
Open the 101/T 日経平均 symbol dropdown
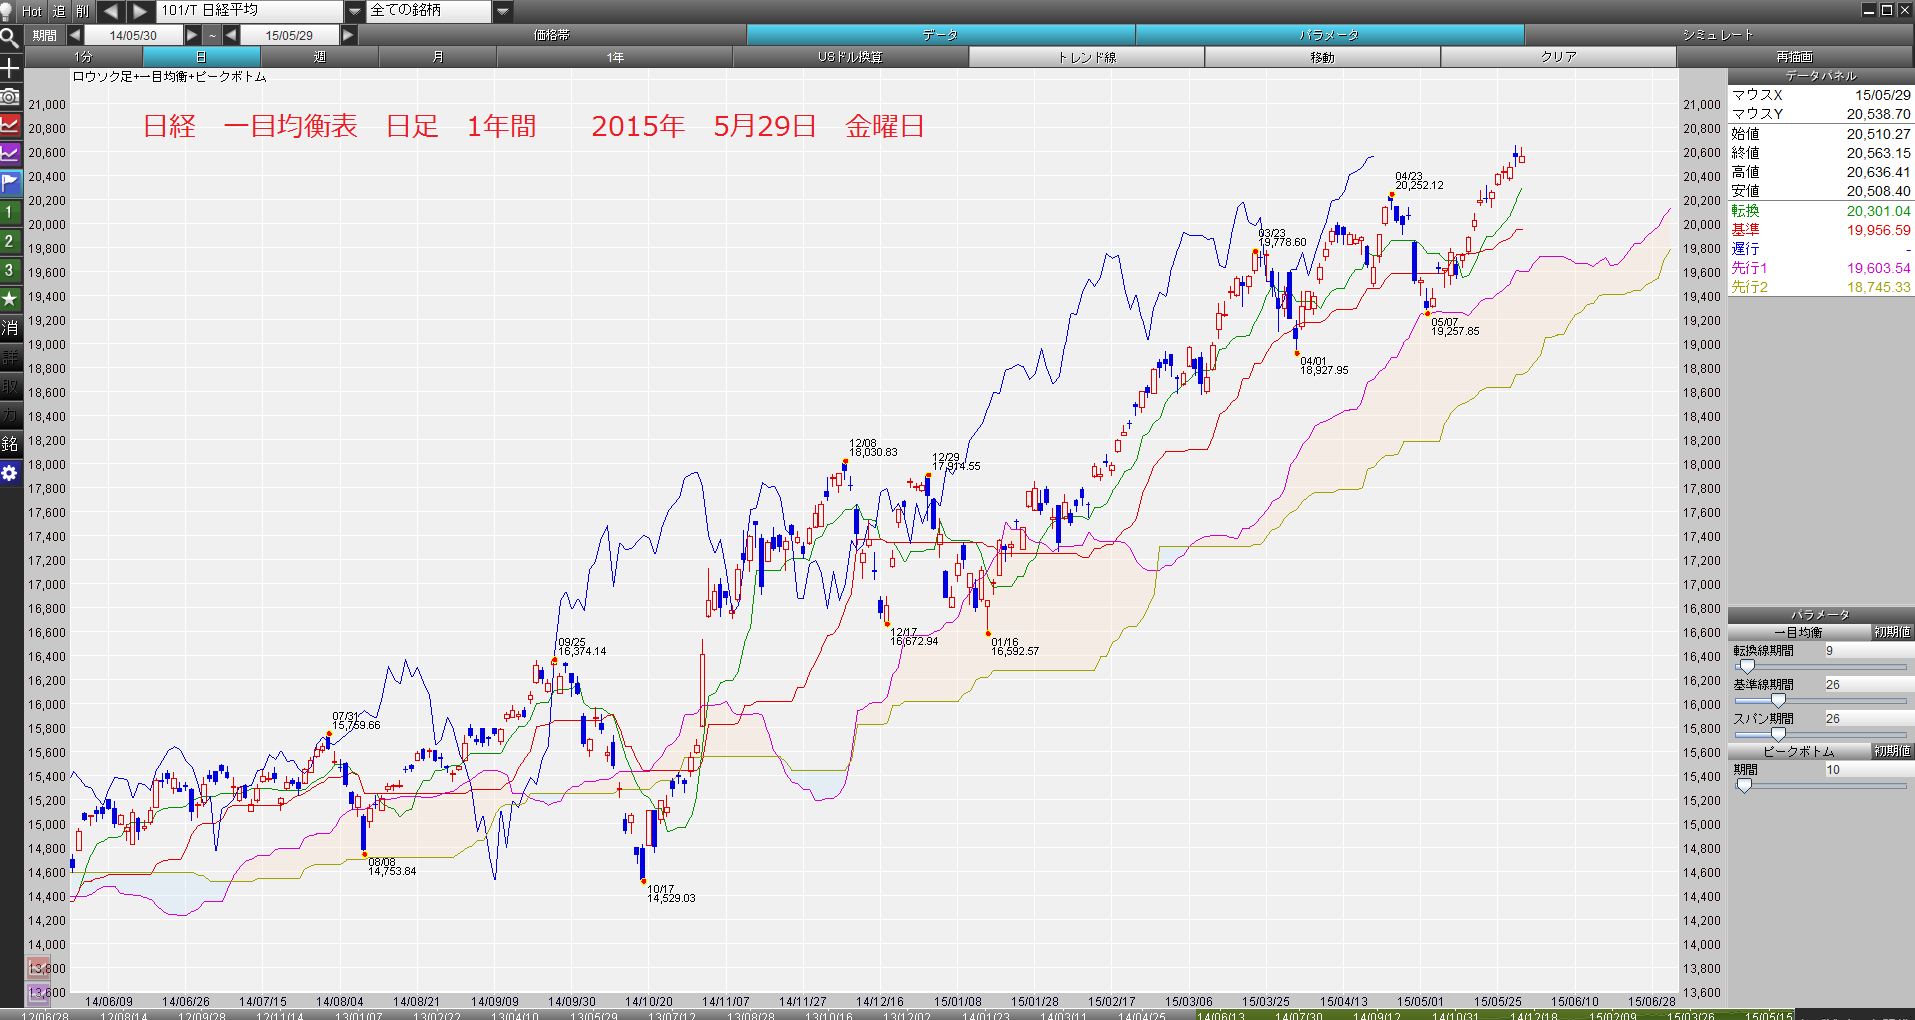point(355,11)
